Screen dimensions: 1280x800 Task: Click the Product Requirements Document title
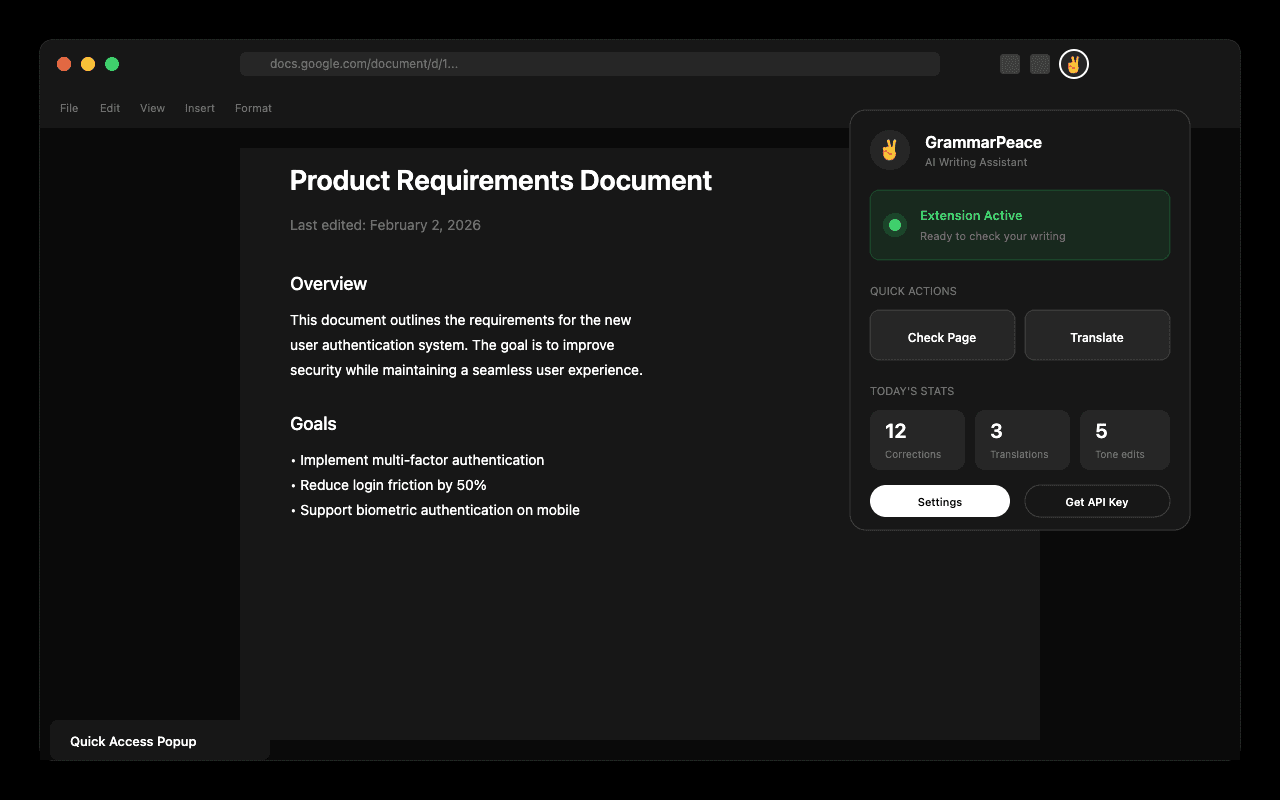[x=500, y=181]
